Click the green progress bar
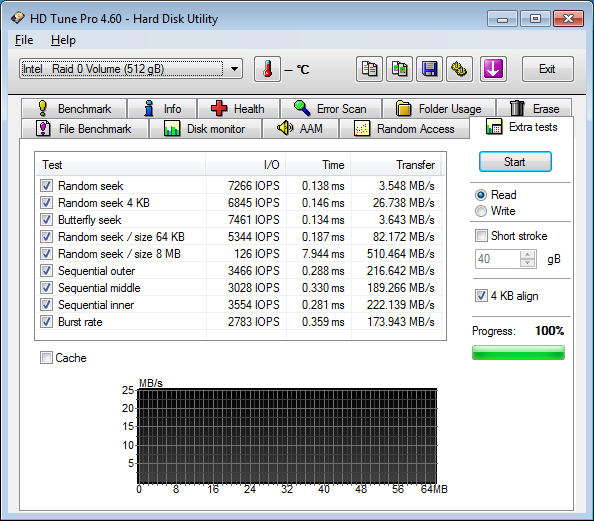 pos(518,352)
